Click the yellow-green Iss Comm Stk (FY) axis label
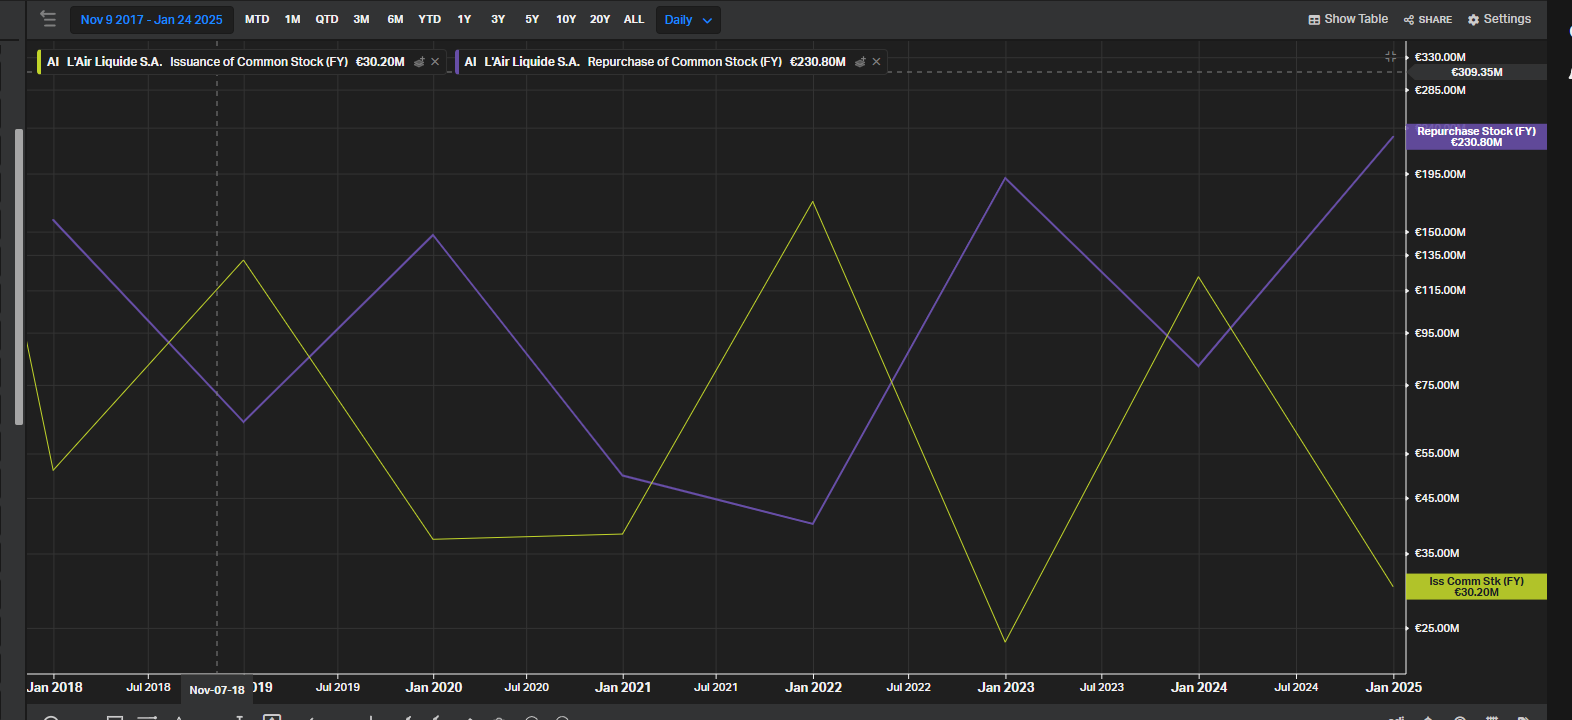 pyautogui.click(x=1475, y=587)
